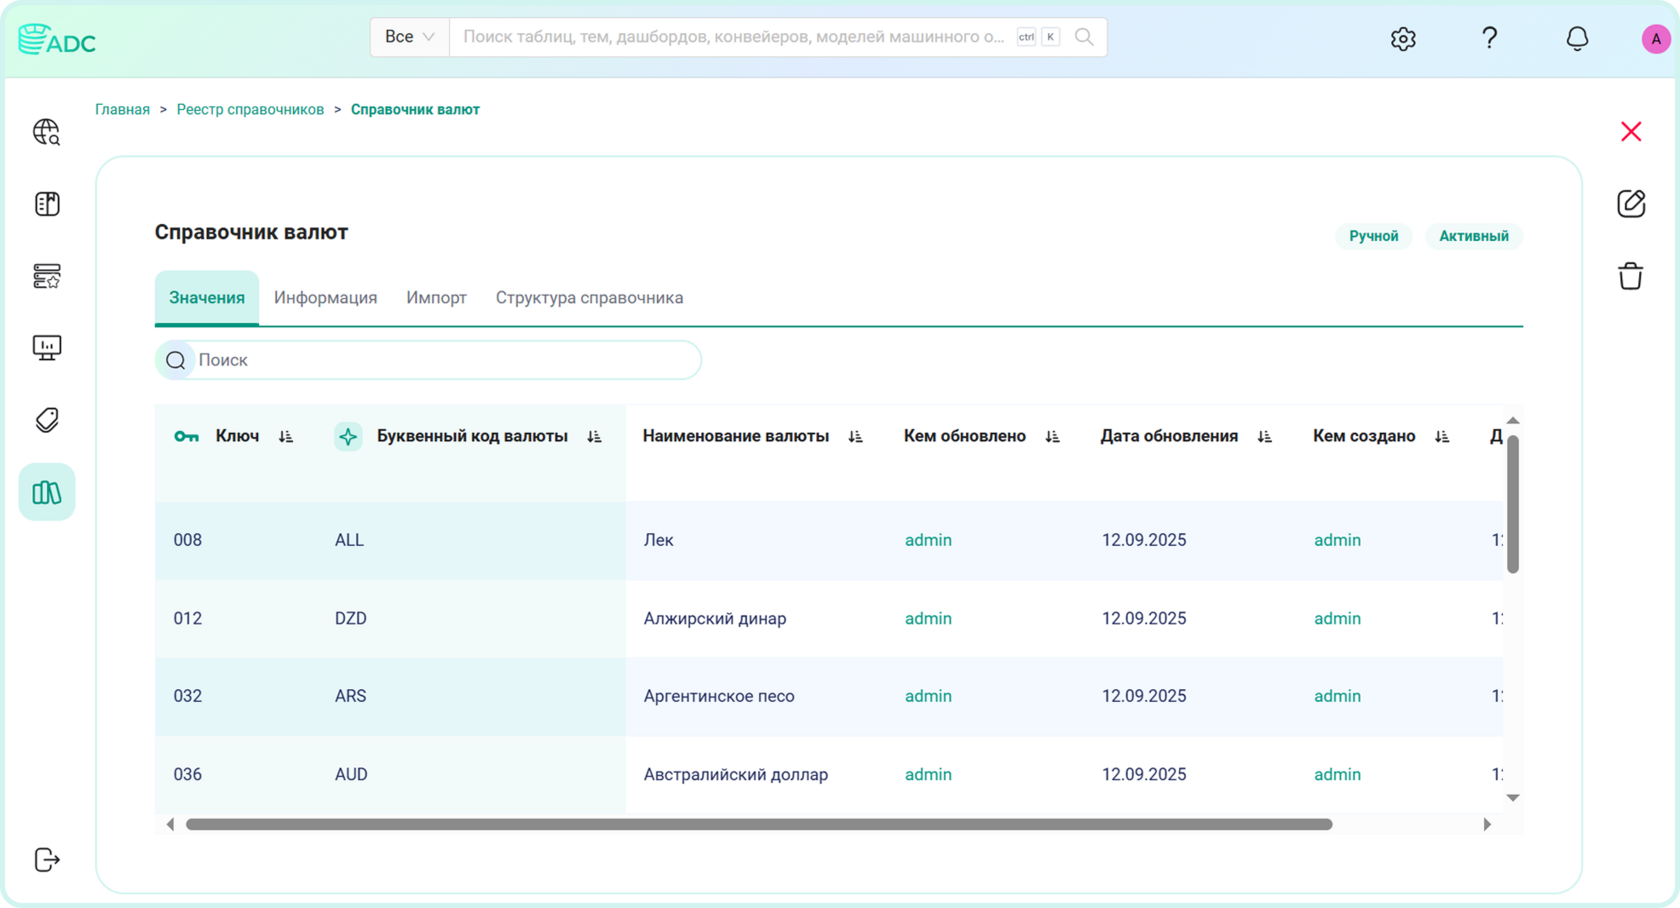Close the reference with red X
The width and height of the screenshot is (1680, 908).
pos(1631,132)
